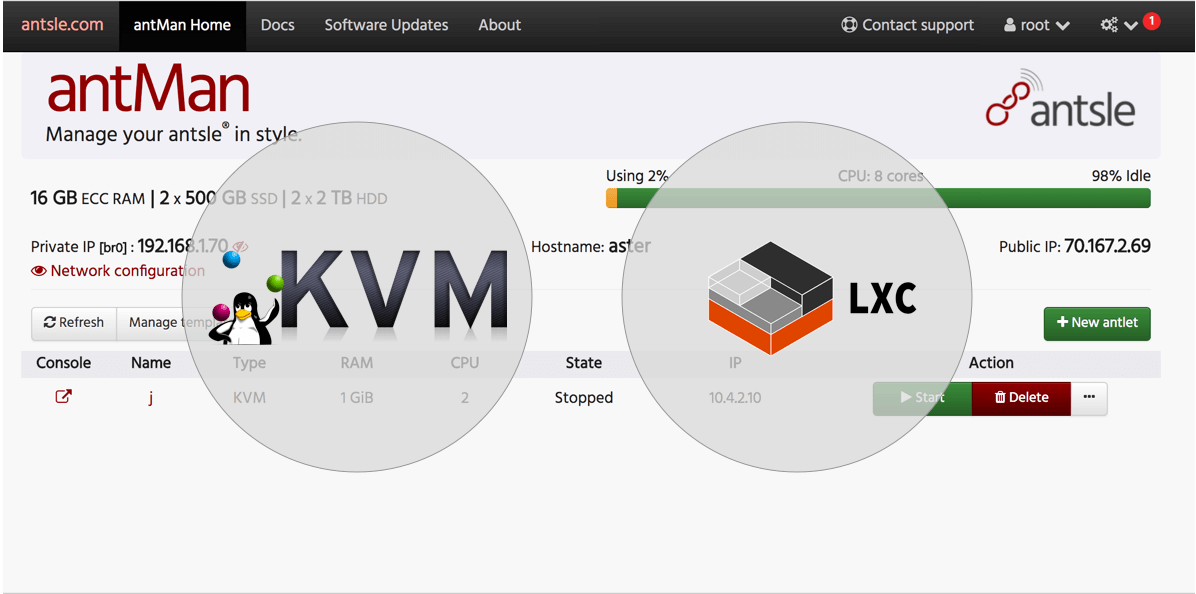This screenshot has width=1196, height=594.
Task: Click the 16 GB ECC RAM text
Action: pyautogui.click(x=88, y=199)
